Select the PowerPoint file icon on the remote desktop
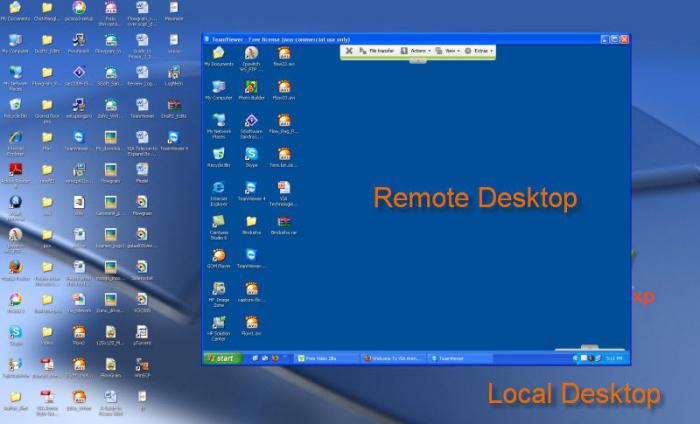The width and height of the screenshot is (700, 424). pos(283,193)
